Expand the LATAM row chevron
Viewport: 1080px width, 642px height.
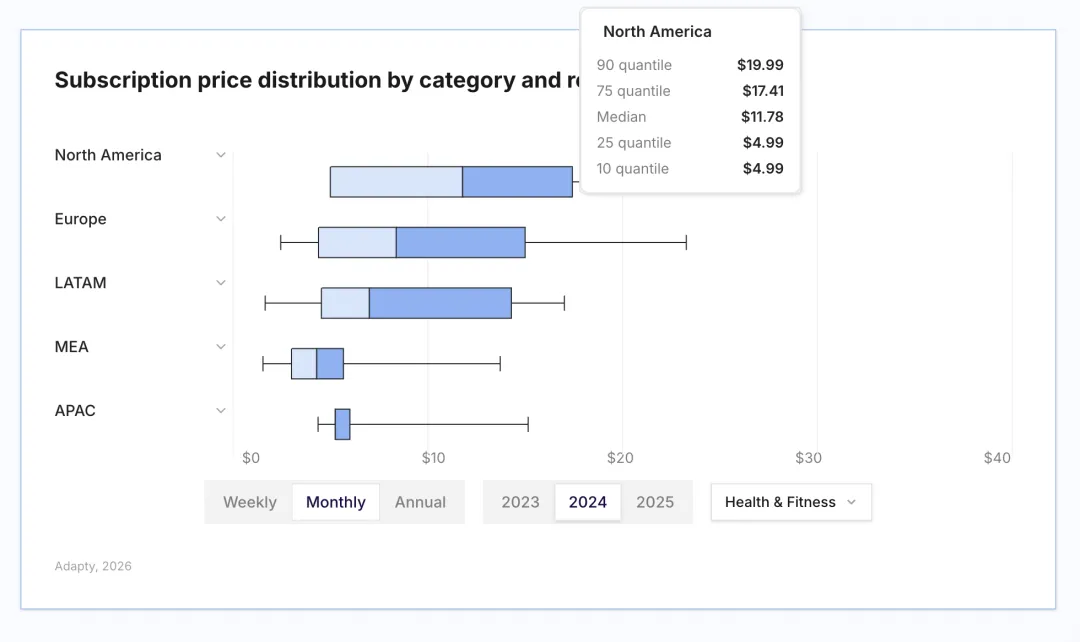click(x=221, y=283)
